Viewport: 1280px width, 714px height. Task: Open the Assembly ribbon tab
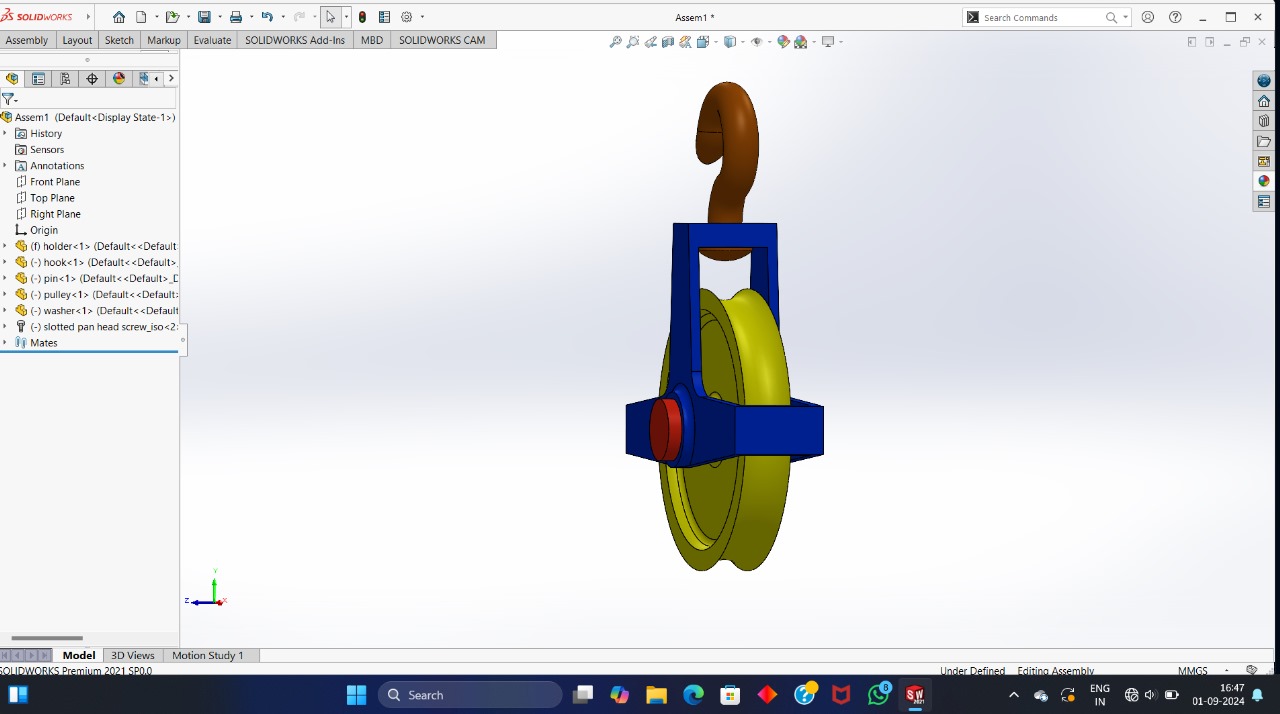27,40
